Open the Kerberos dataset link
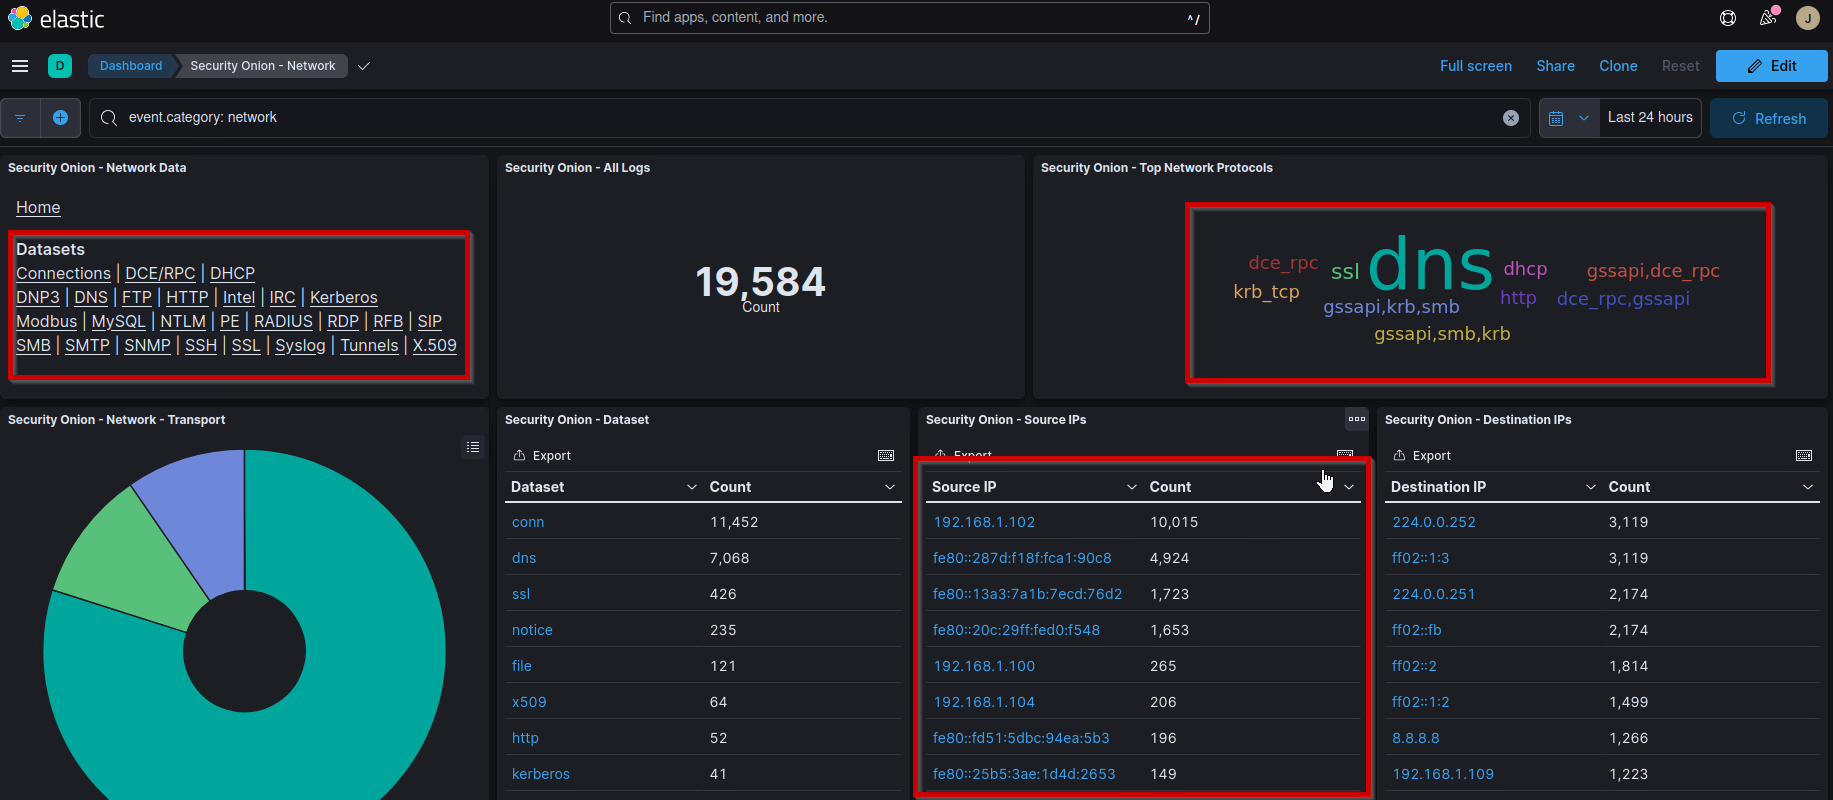 [x=343, y=297]
